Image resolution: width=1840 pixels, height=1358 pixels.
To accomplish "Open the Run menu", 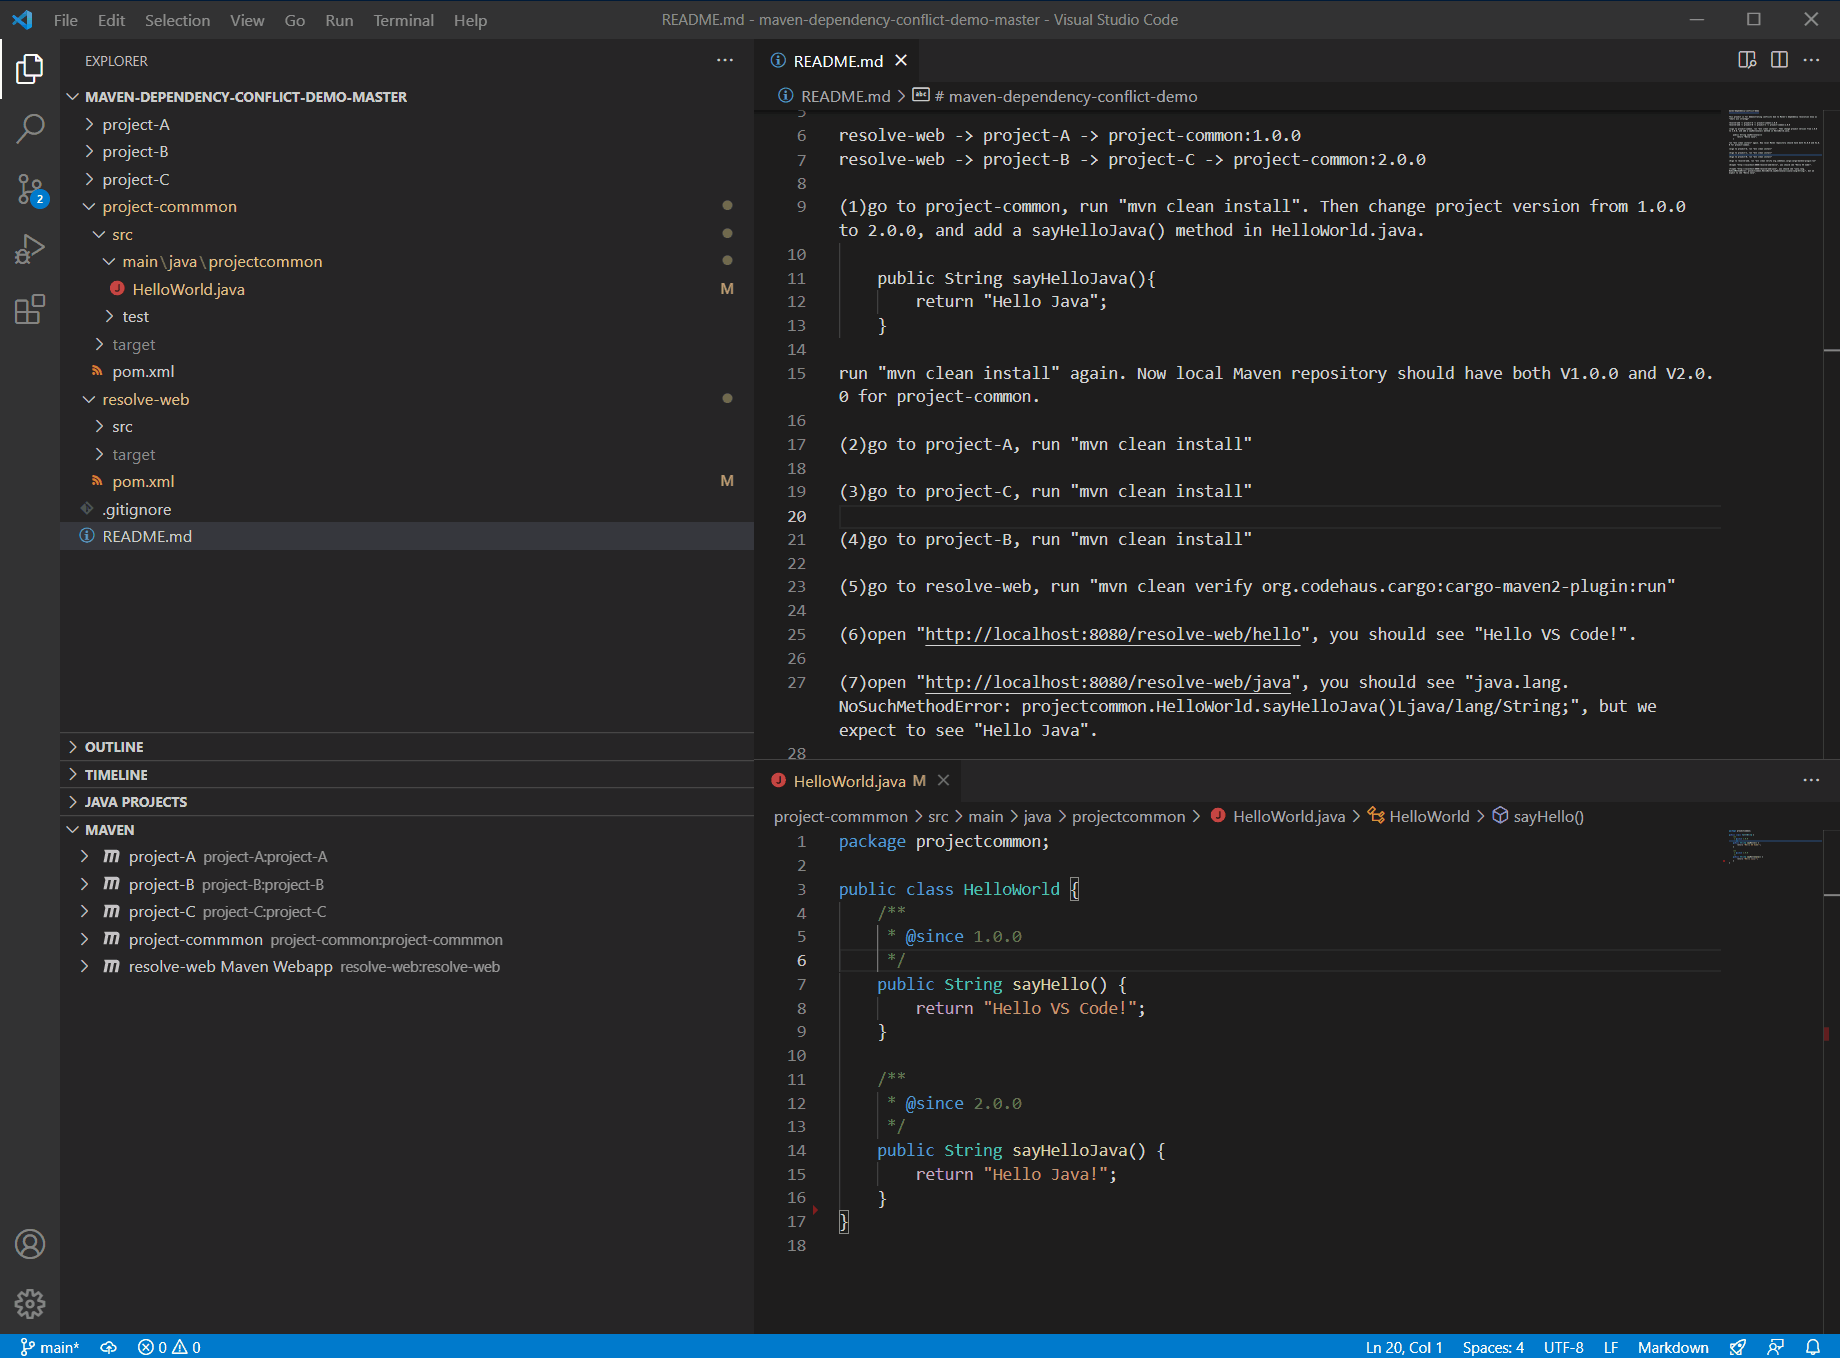I will 339,20.
